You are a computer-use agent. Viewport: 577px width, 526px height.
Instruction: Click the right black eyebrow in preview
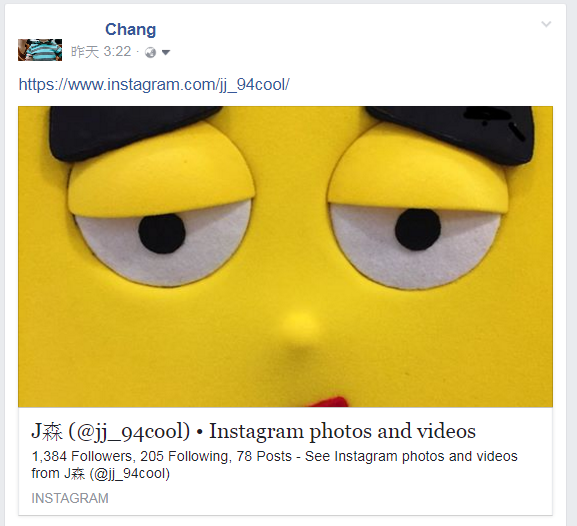point(452,134)
